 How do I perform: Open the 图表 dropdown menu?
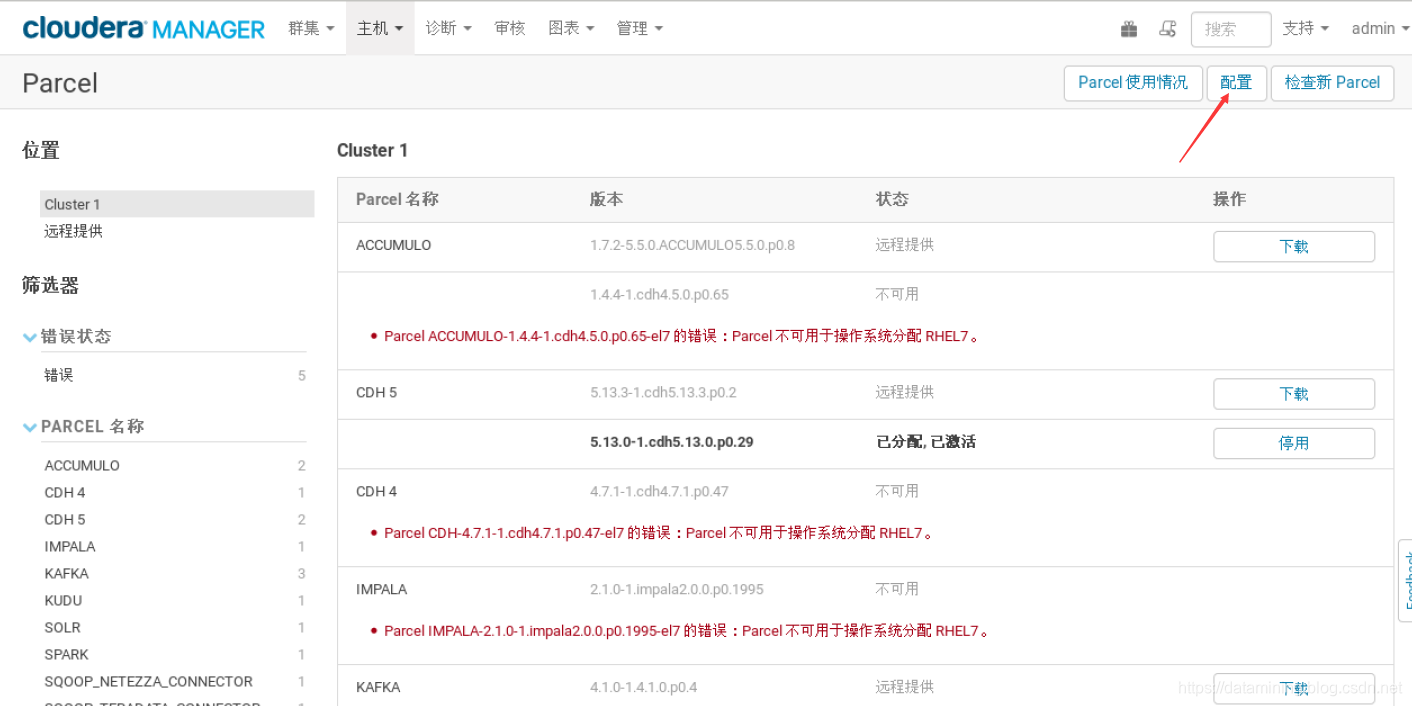click(571, 28)
